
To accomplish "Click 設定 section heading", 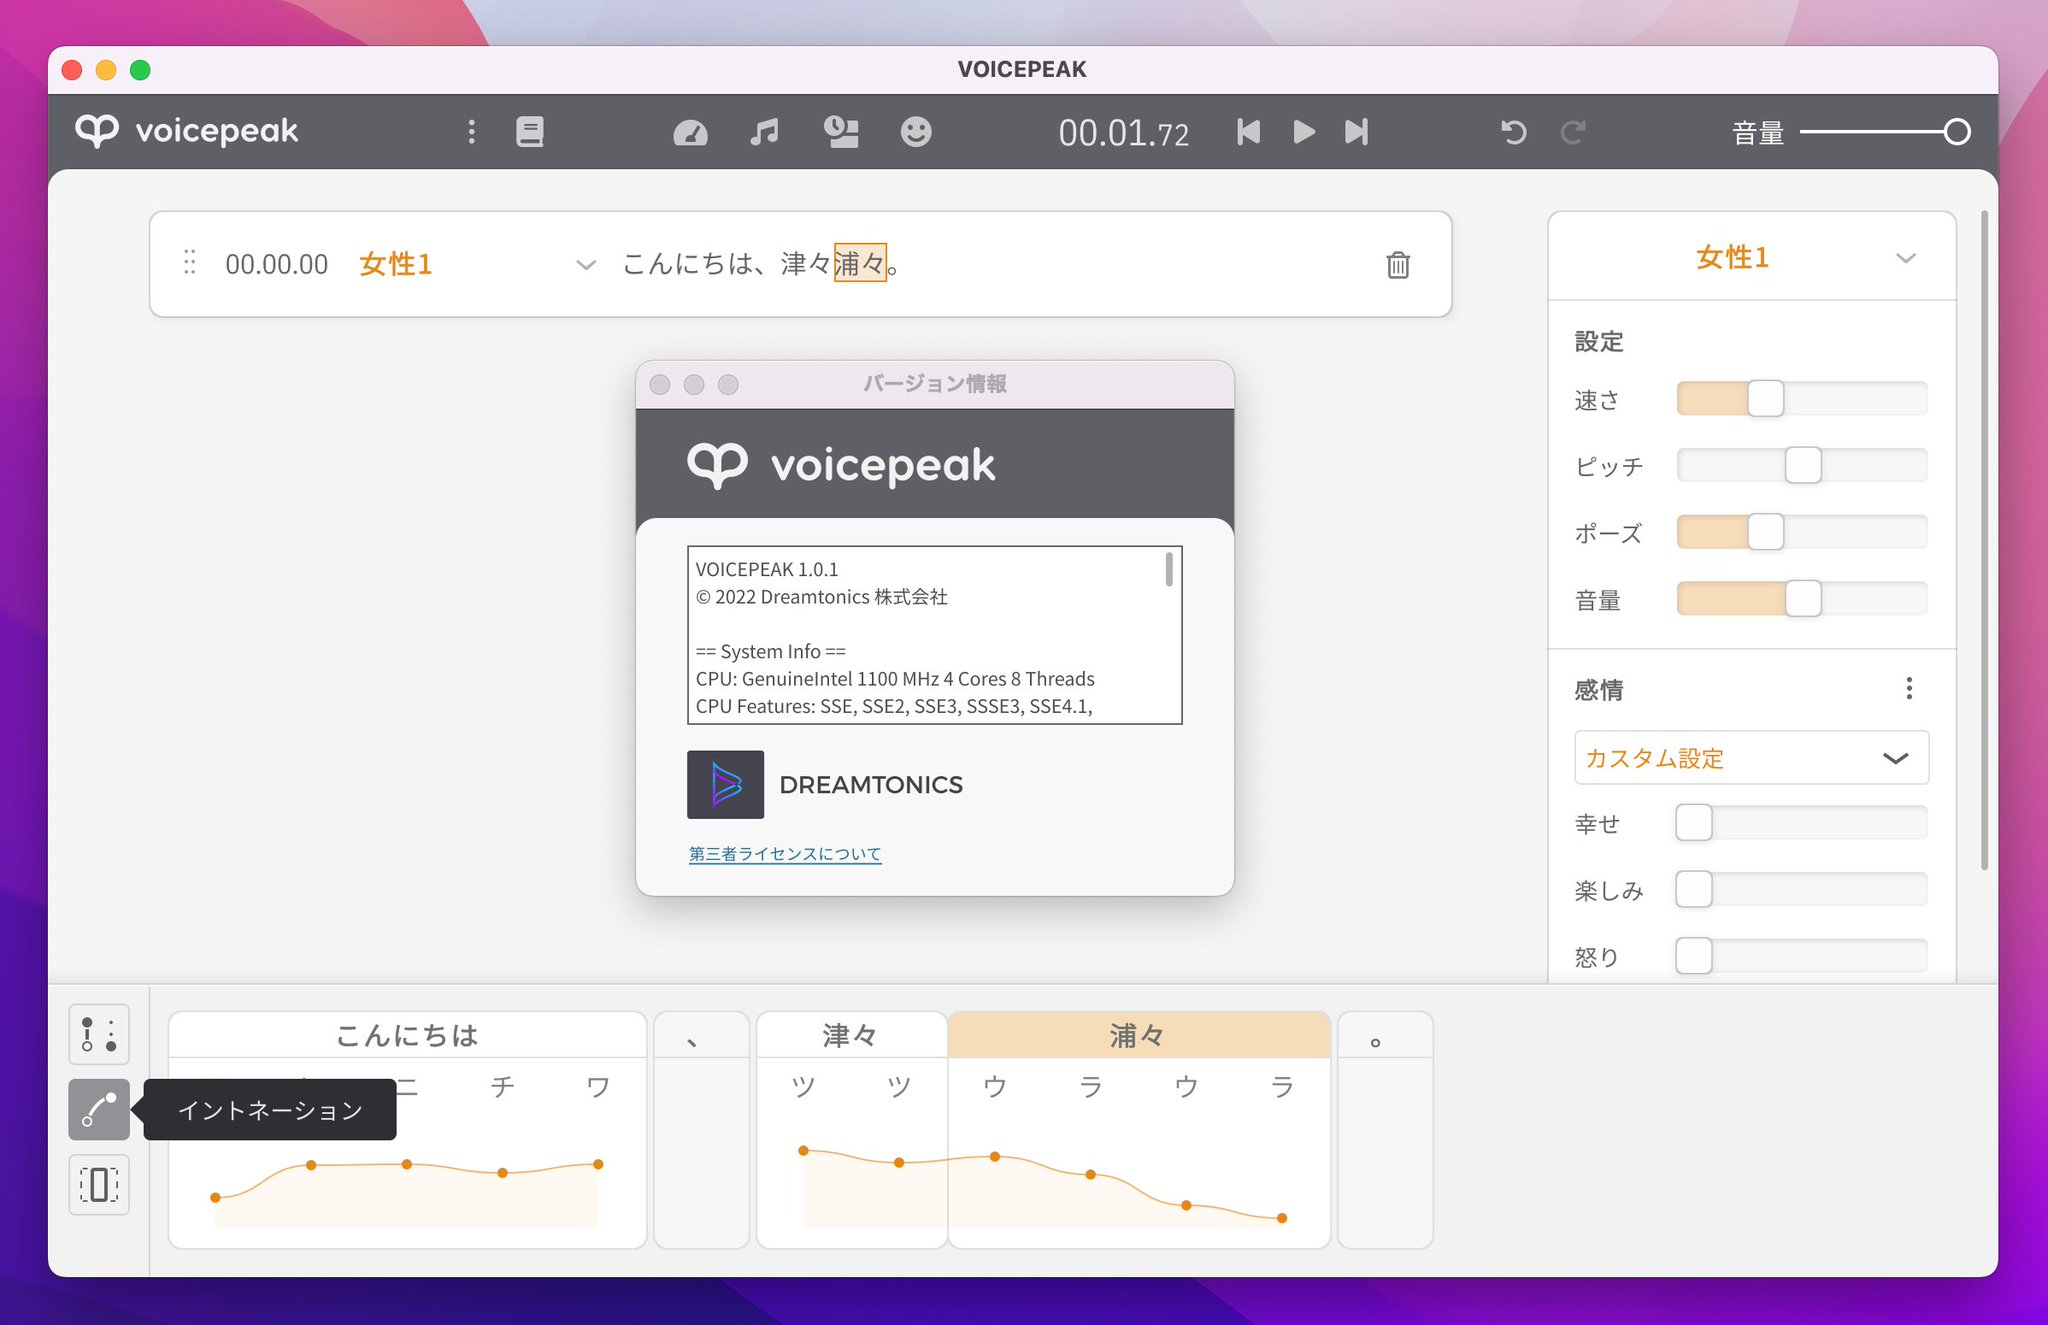I will (1599, 341).
